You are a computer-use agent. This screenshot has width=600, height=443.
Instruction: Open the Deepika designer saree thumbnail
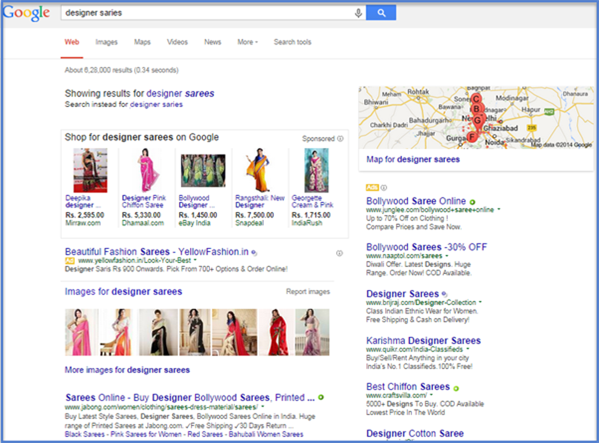point(90,170)
